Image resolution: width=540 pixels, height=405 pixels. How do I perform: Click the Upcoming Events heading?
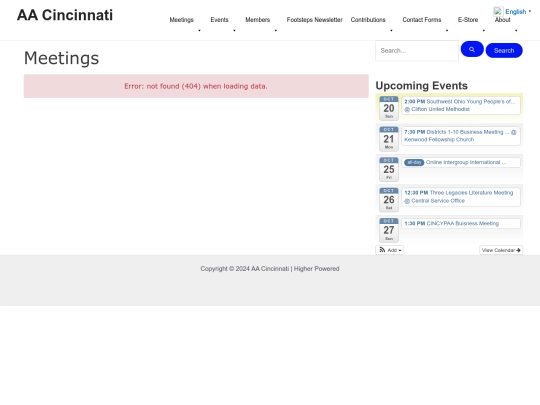[422, 85]
